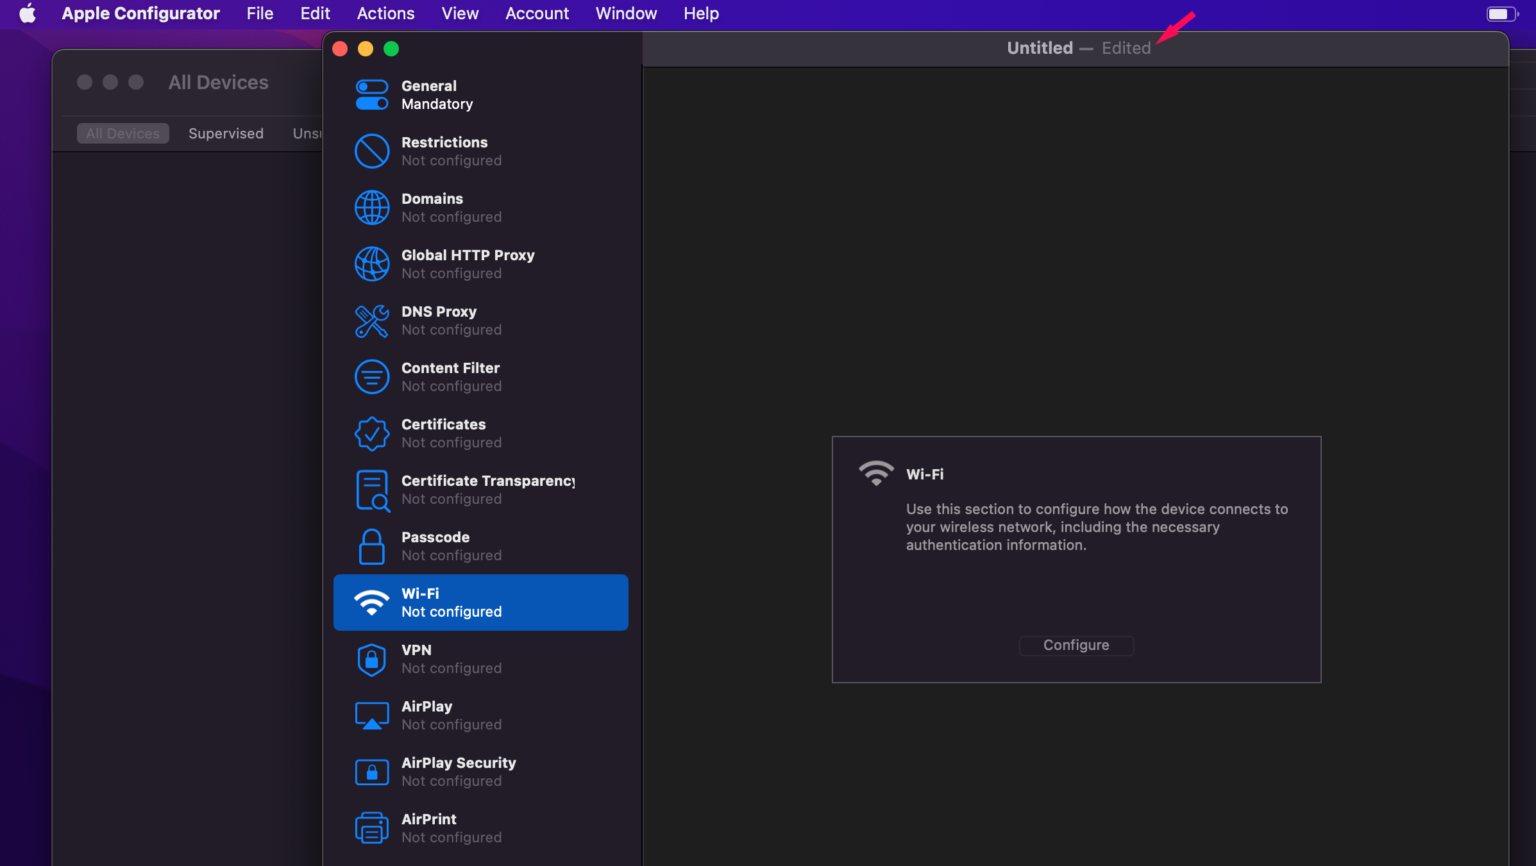Screen dimensions: 1536x866
Task: Open the Apple menu
Action: [x=28, y=14]
